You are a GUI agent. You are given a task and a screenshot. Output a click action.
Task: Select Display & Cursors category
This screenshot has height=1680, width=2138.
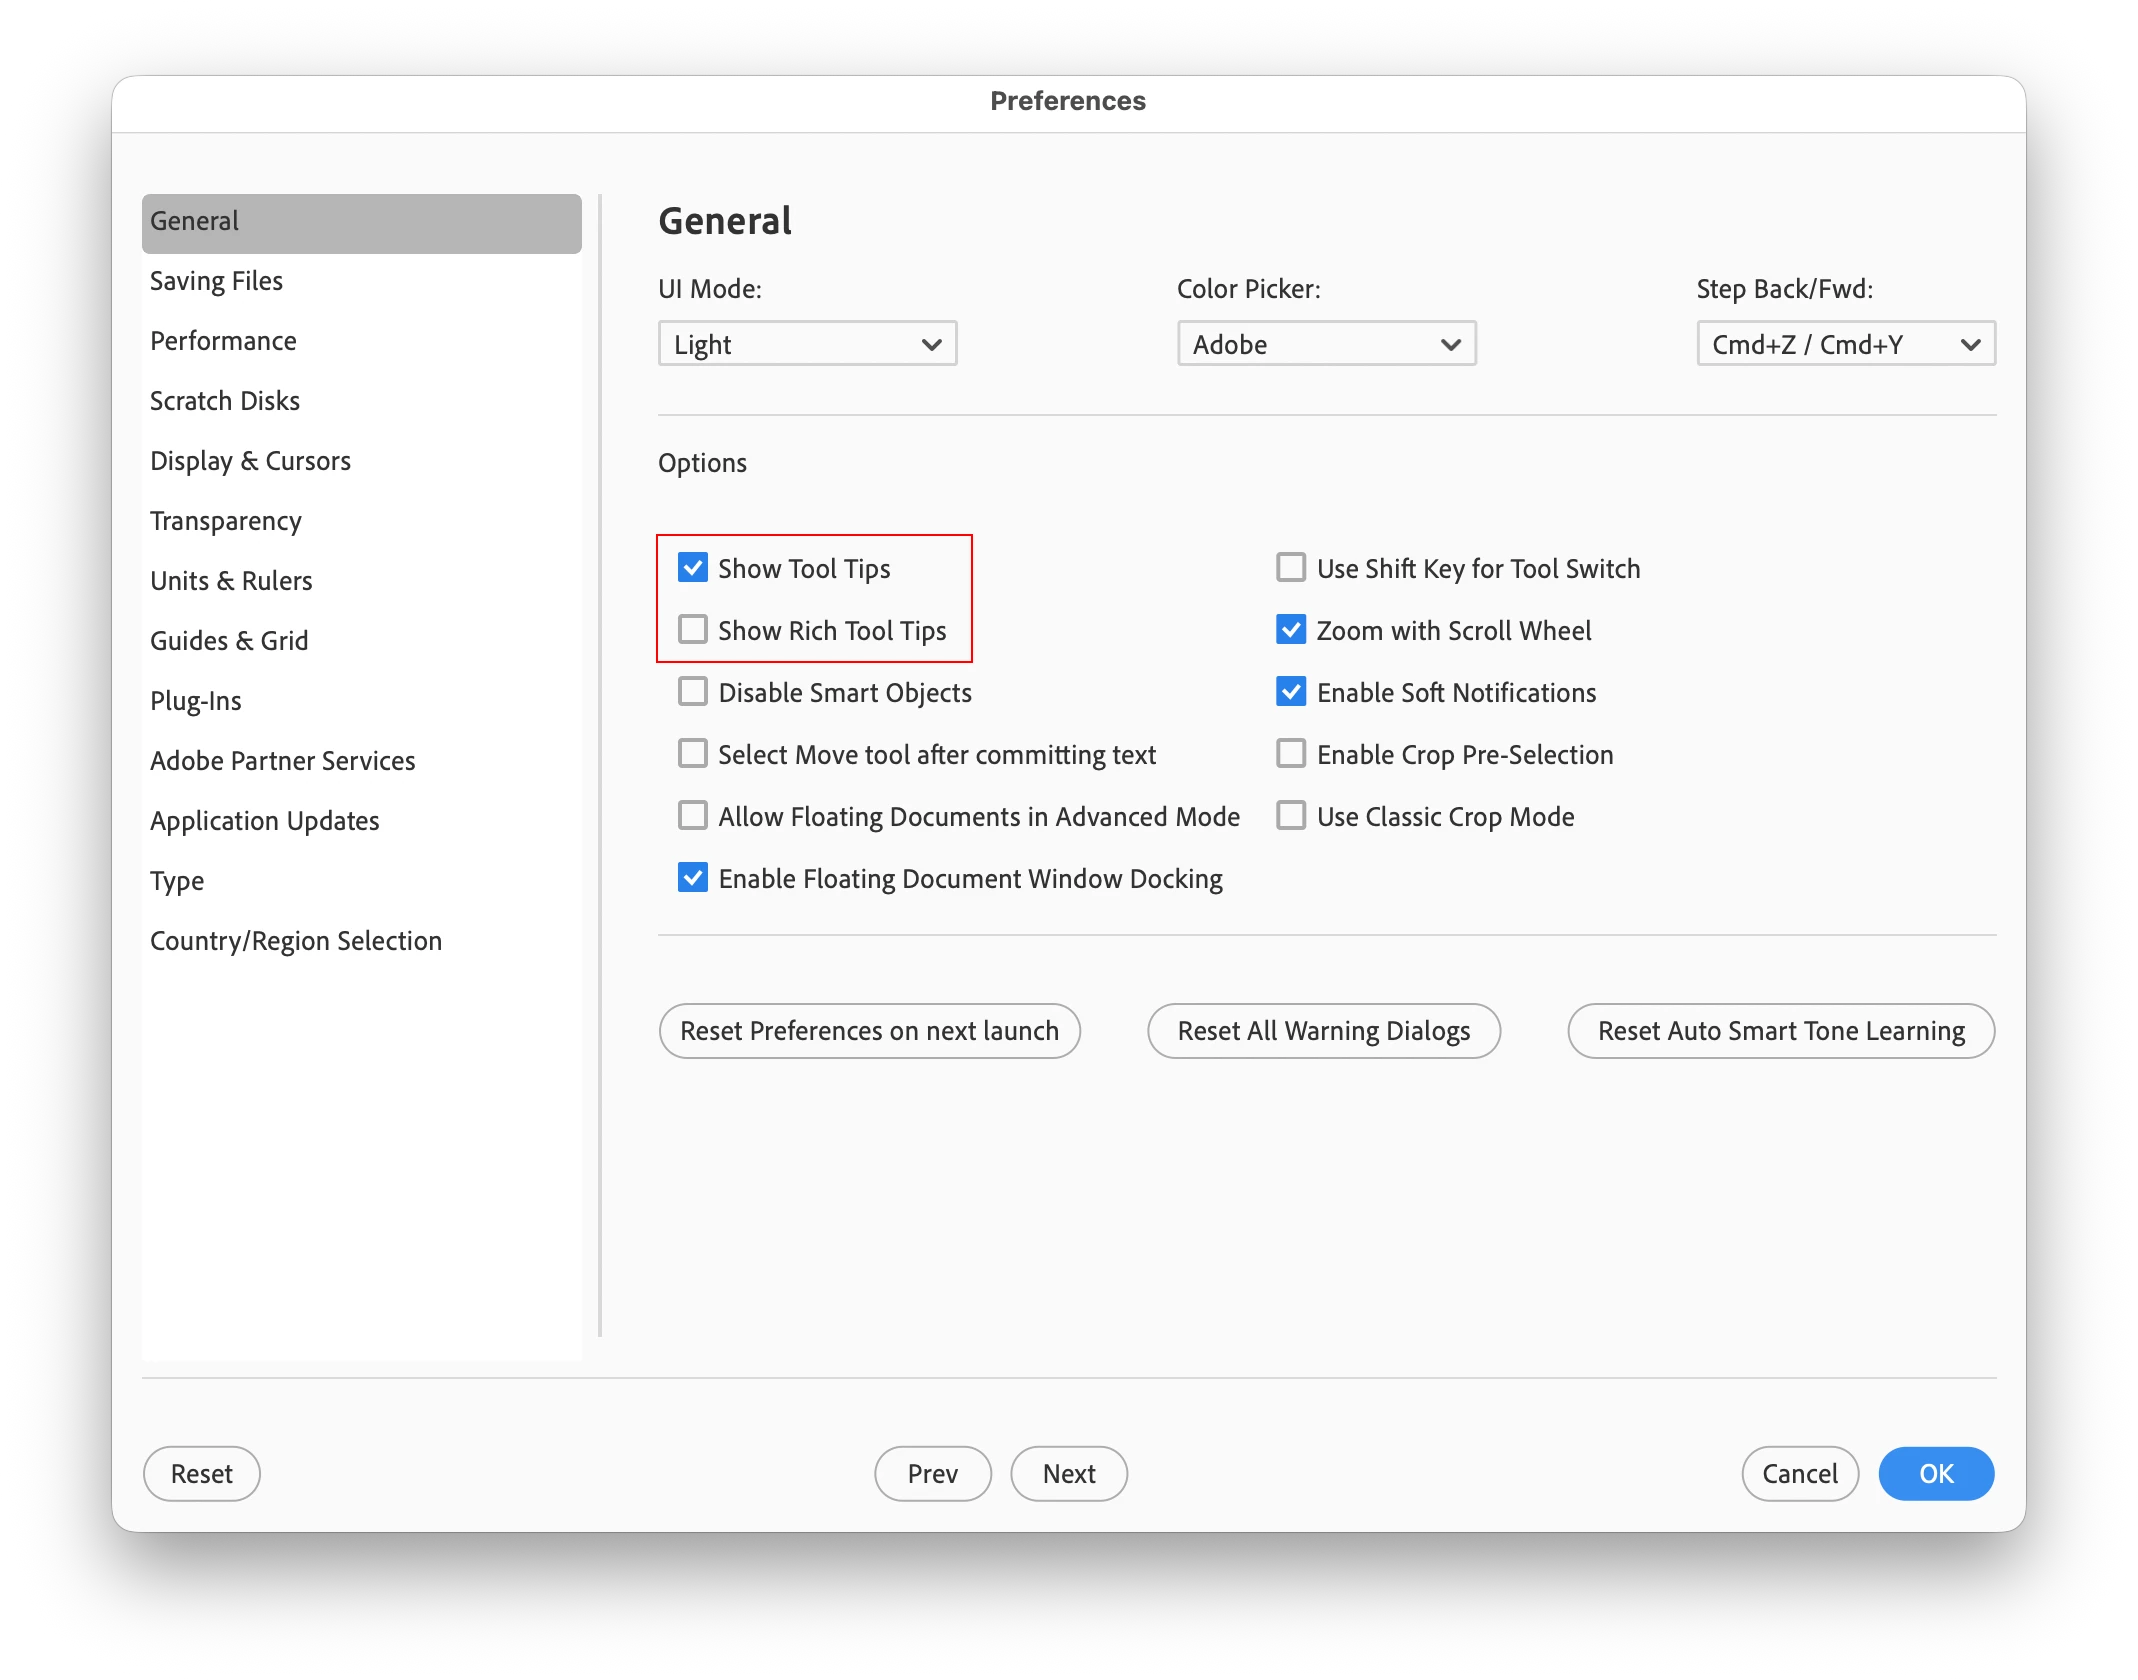pos(250,461)
